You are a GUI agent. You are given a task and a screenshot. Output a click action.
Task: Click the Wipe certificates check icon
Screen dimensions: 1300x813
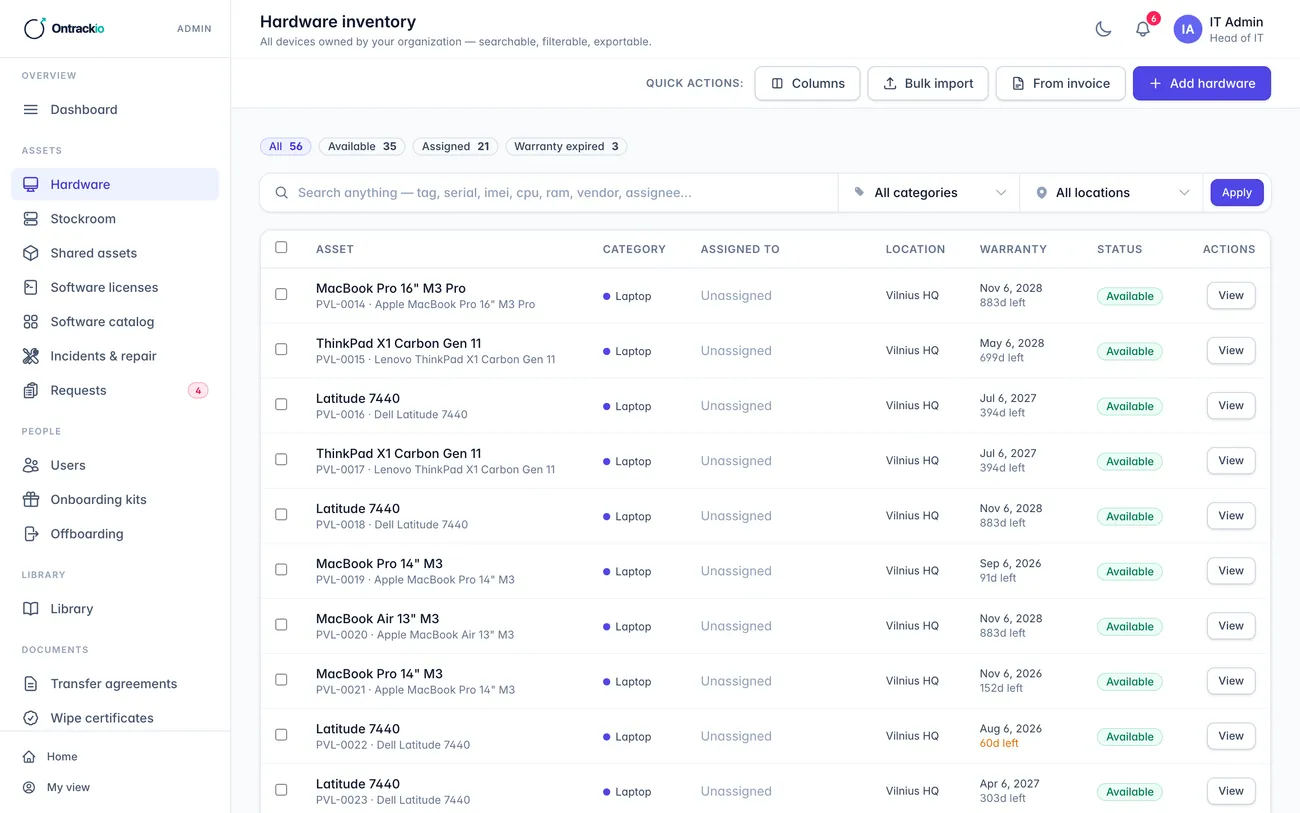tap(31, 718)
